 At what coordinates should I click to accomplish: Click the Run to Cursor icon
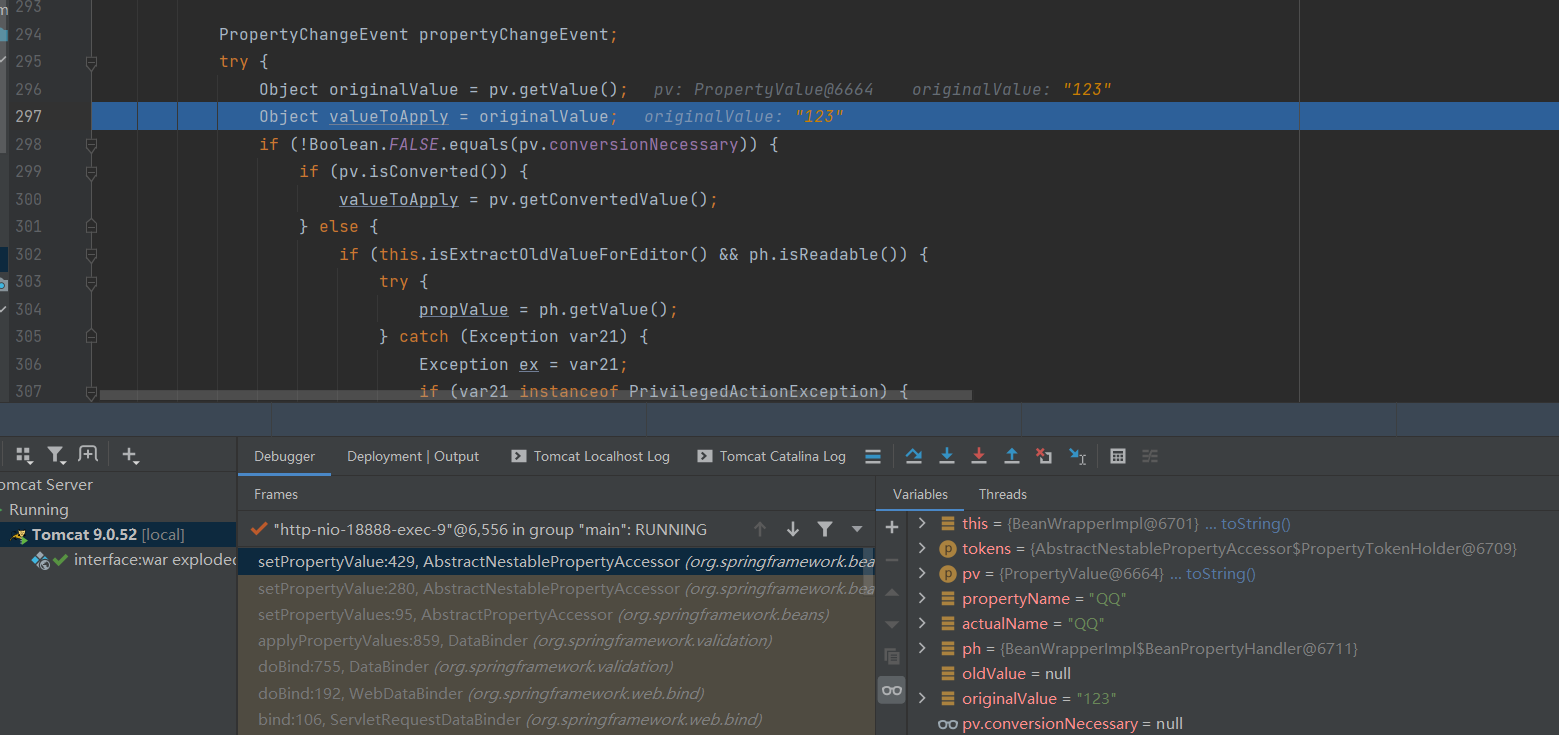tap(1077, 456)
